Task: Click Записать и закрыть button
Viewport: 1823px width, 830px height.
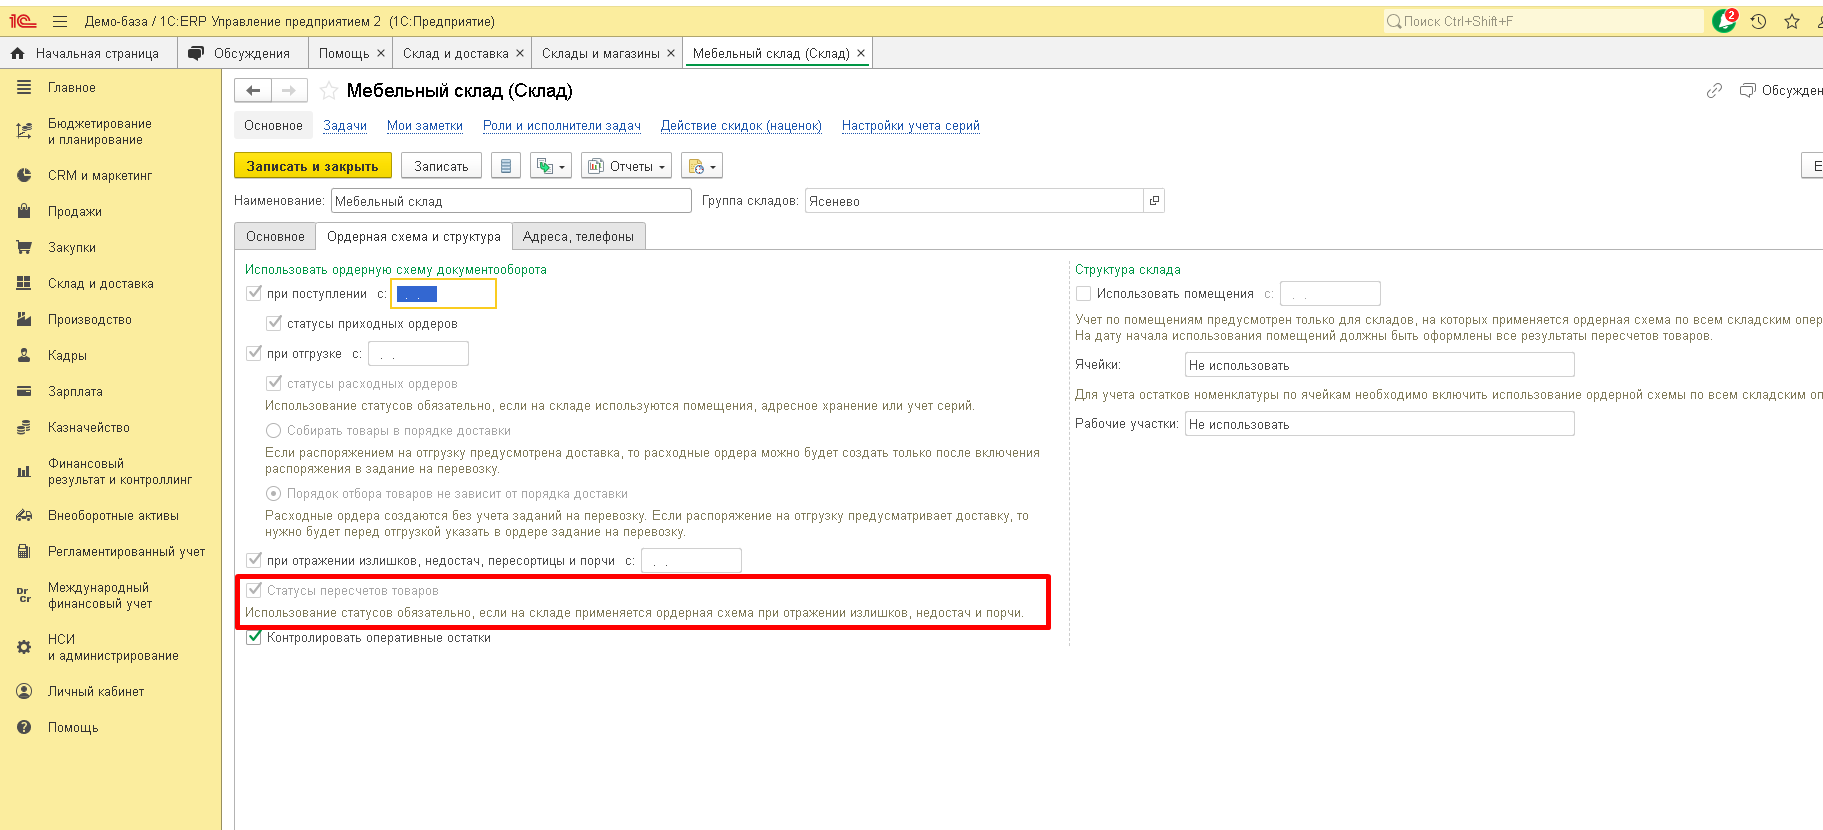Action: click(x=312, y=166)
